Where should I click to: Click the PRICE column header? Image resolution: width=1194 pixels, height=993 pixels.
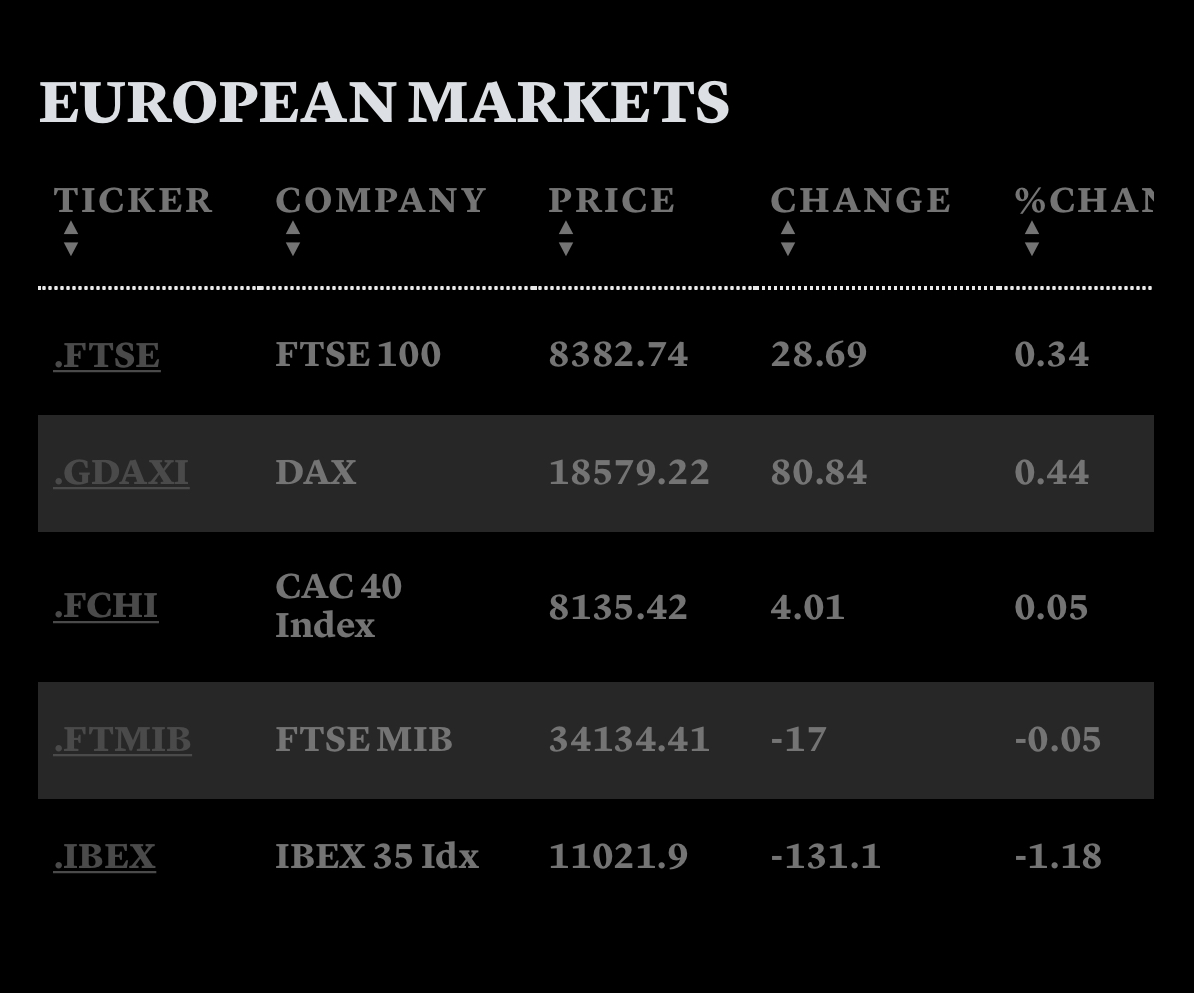click(x=611, y=200)
